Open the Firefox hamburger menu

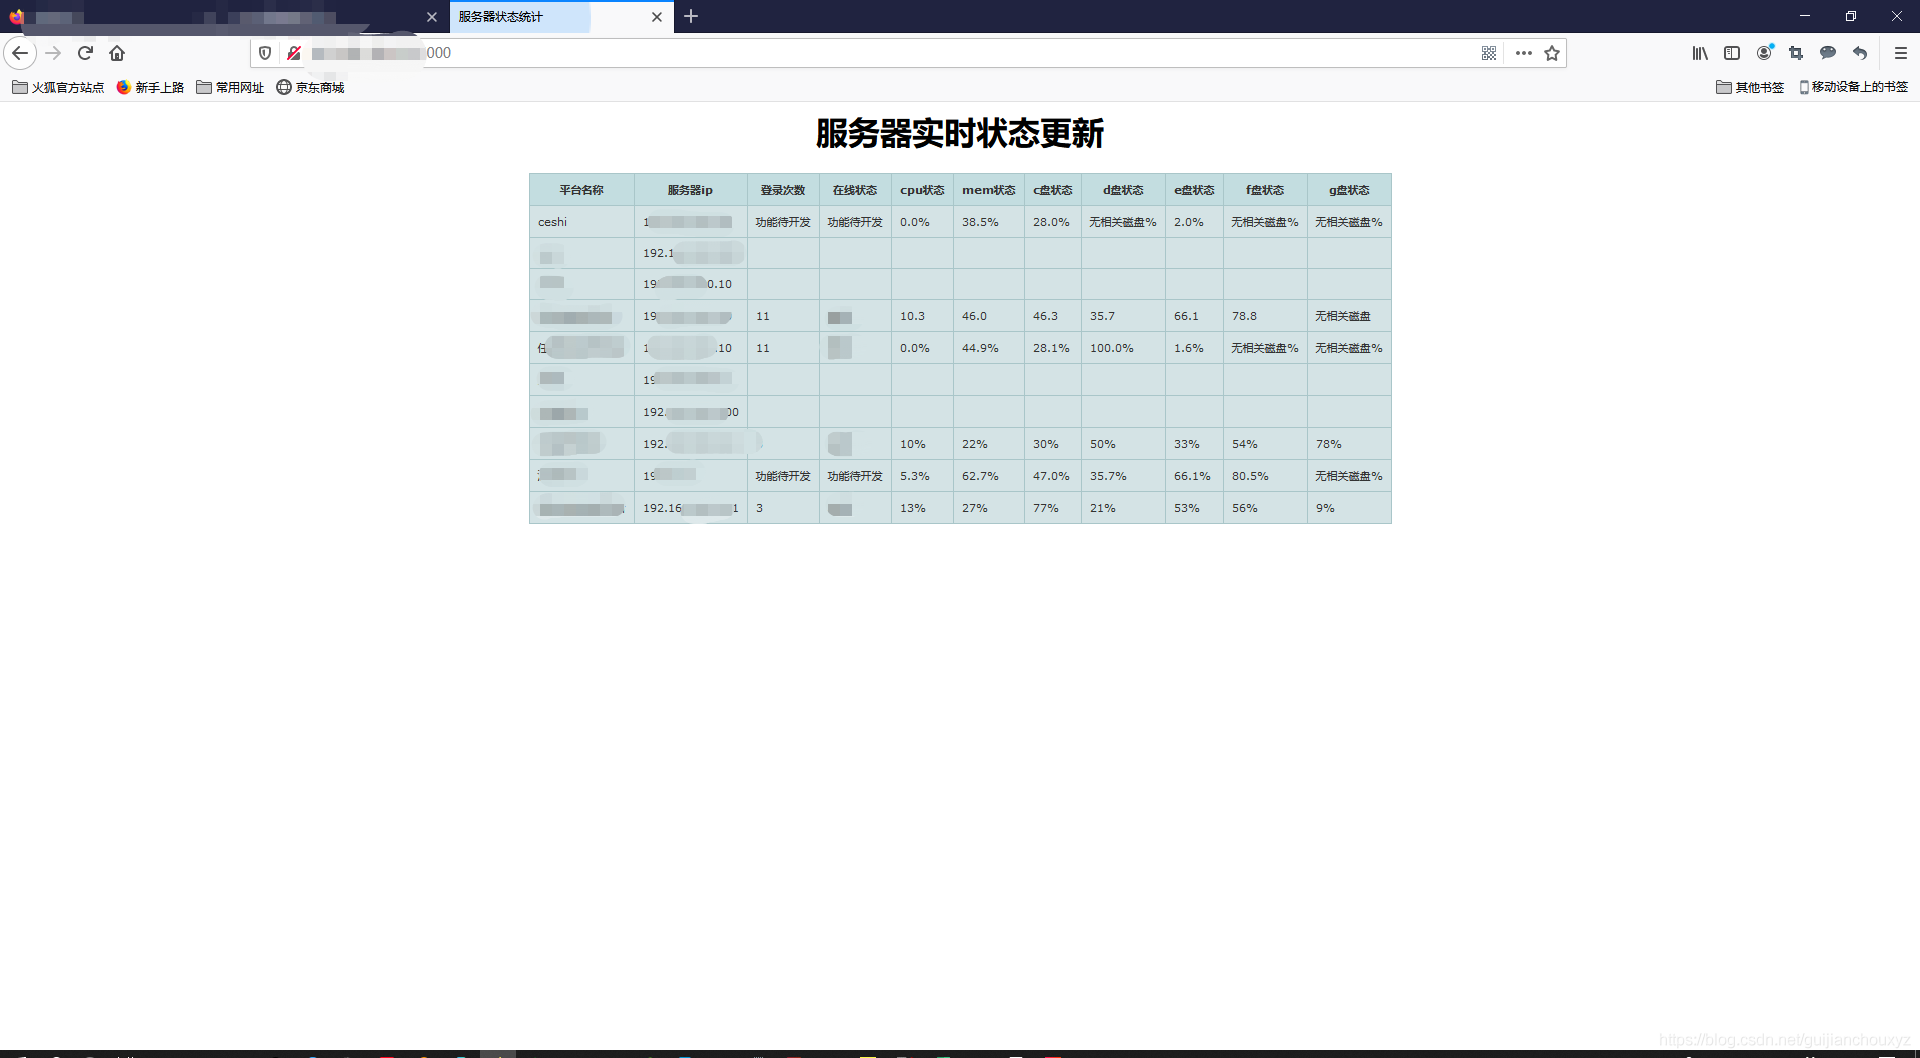pos(1901,53)
